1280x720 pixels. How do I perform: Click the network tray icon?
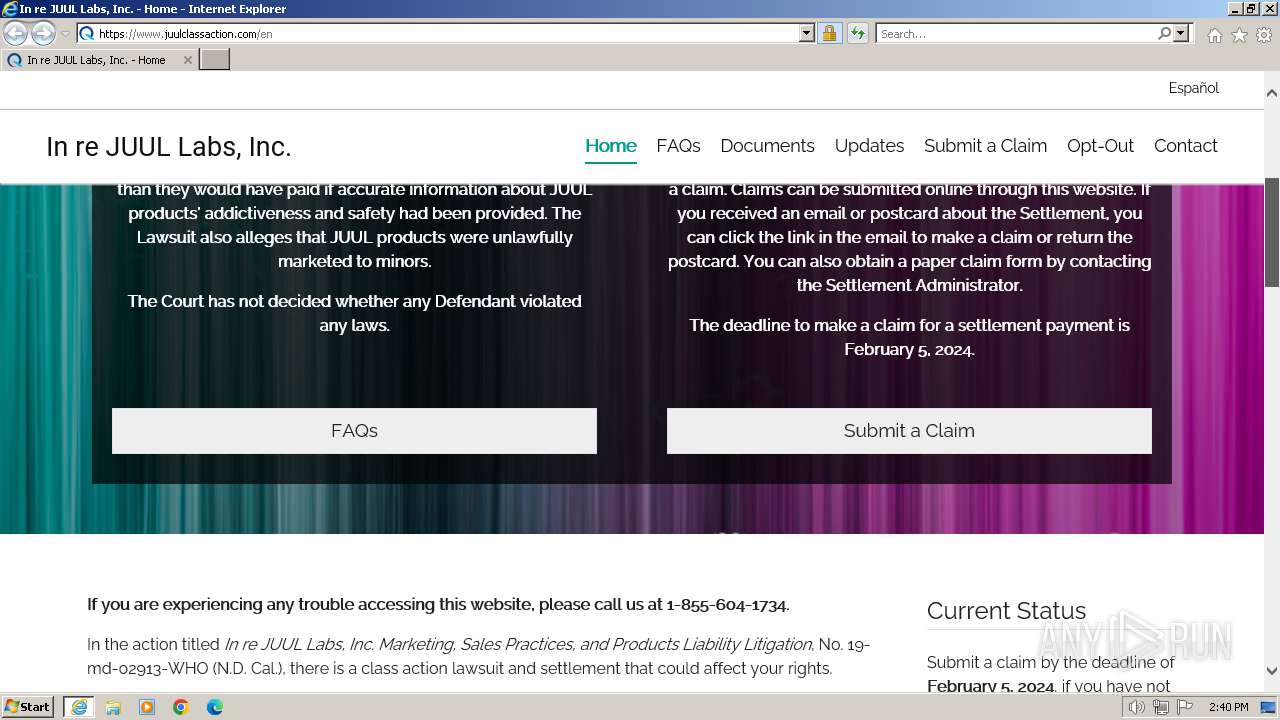tap(1161, 707)
